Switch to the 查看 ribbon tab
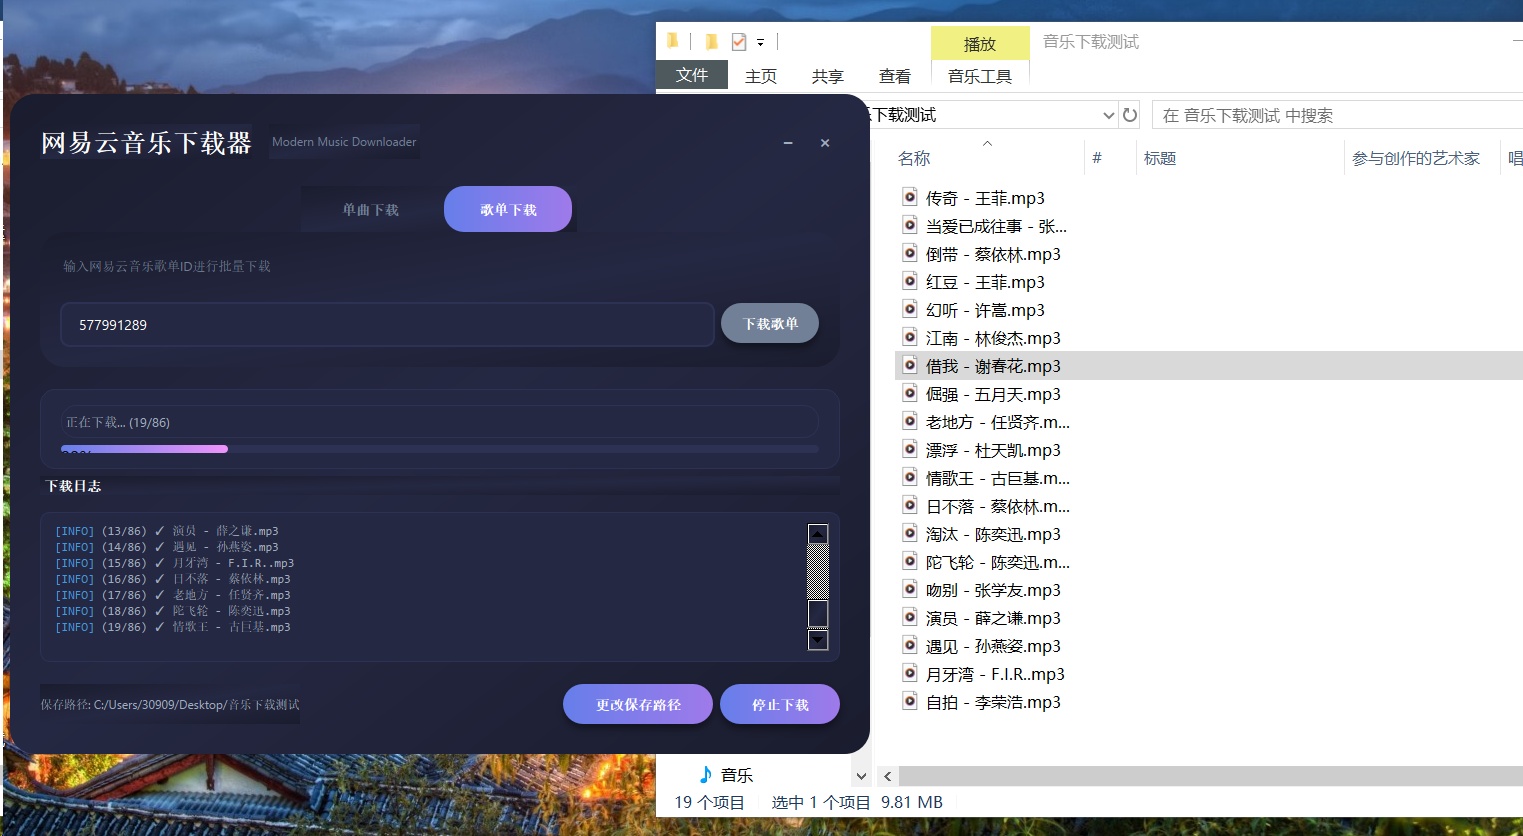The image size is (1523, 836). tap(895, 76)
